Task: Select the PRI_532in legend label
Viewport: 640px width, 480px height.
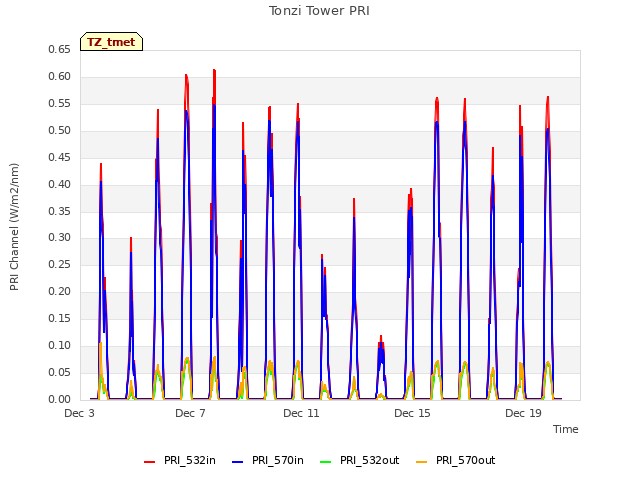Action: coord(190,460)
